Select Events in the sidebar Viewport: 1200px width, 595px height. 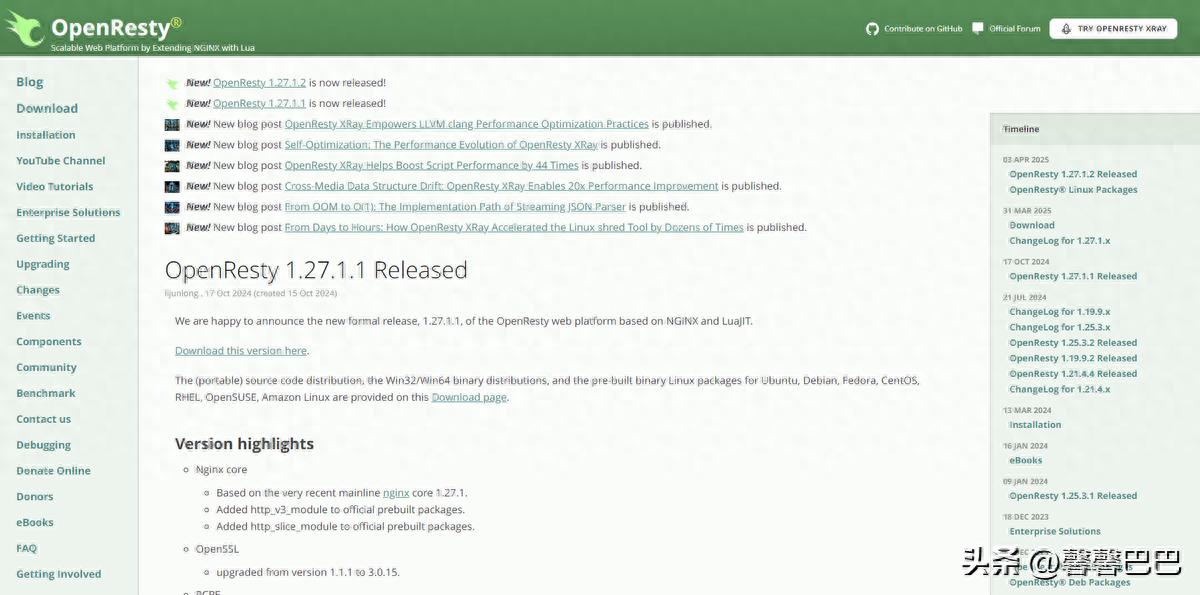pyautogui.click(x=33, y=316)
